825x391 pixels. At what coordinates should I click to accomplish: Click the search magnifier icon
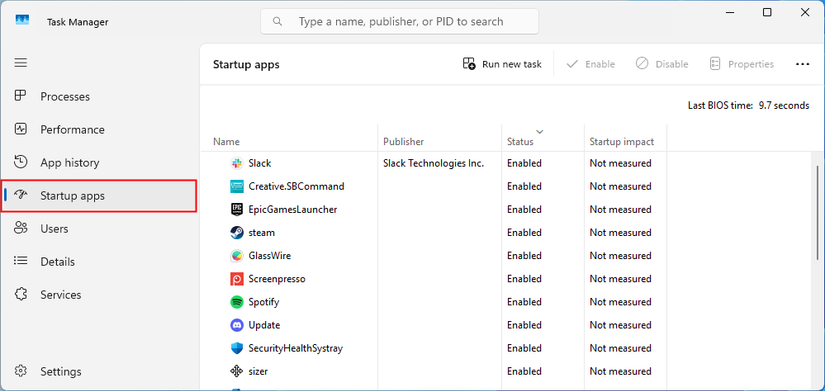(277, 22)
